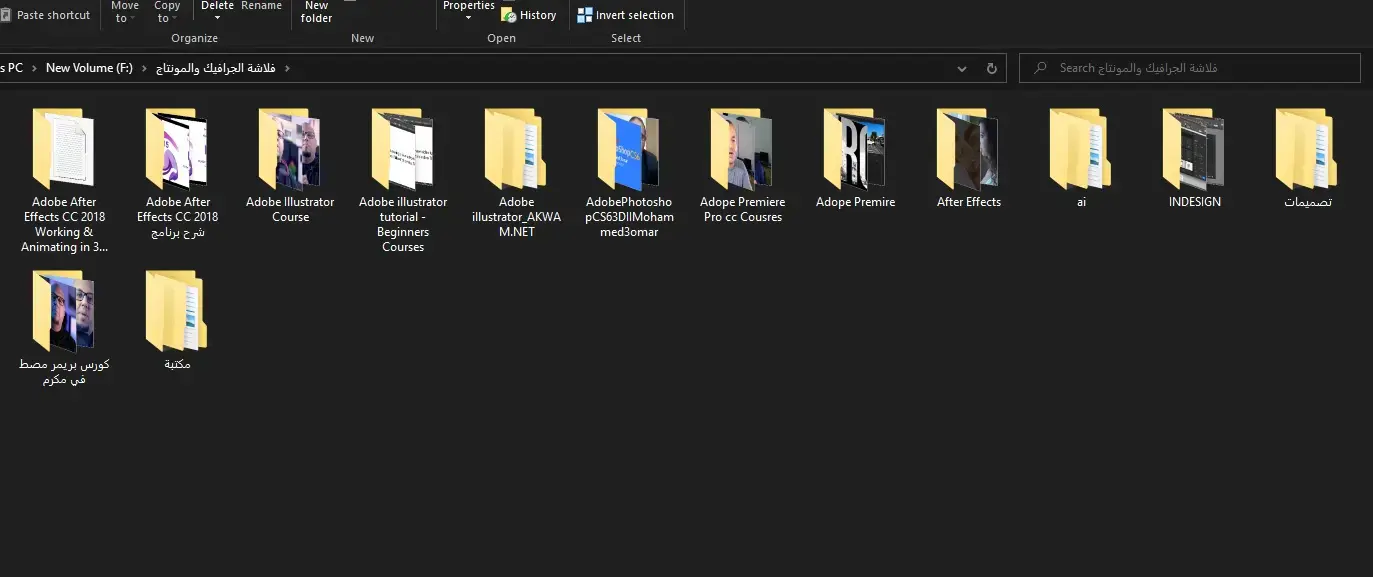The image size is (1373, 577).
Task: Open the address bar history dropdown
Action: [962, 68]
